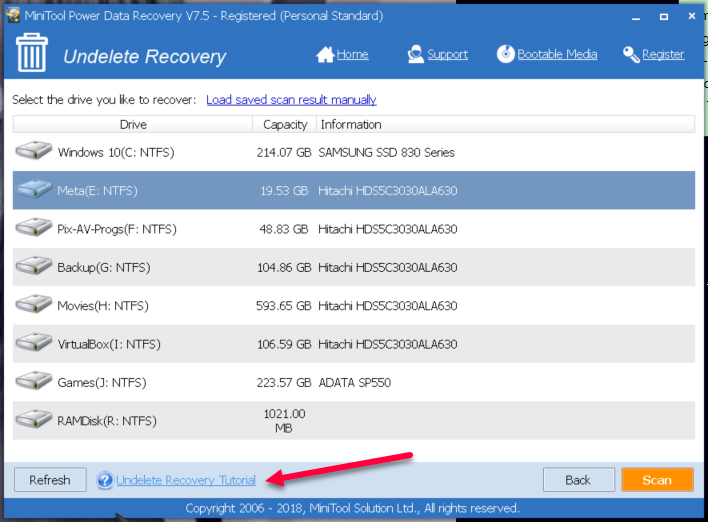Click Hitachi info in the Meta row
708x522 pixels.
388,191
